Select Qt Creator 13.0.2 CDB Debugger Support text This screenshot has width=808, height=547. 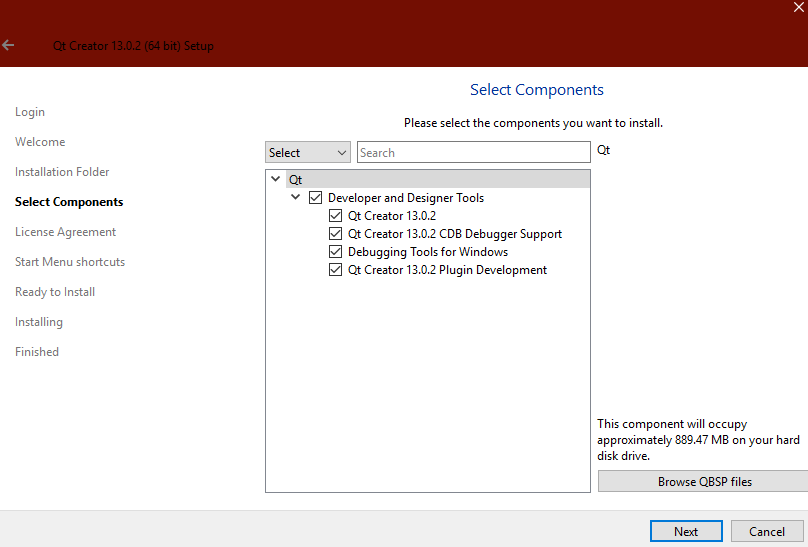tap(454, 234)
